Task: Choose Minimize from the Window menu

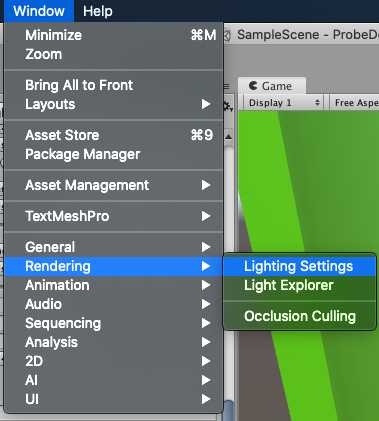Action: pos(114,35)
